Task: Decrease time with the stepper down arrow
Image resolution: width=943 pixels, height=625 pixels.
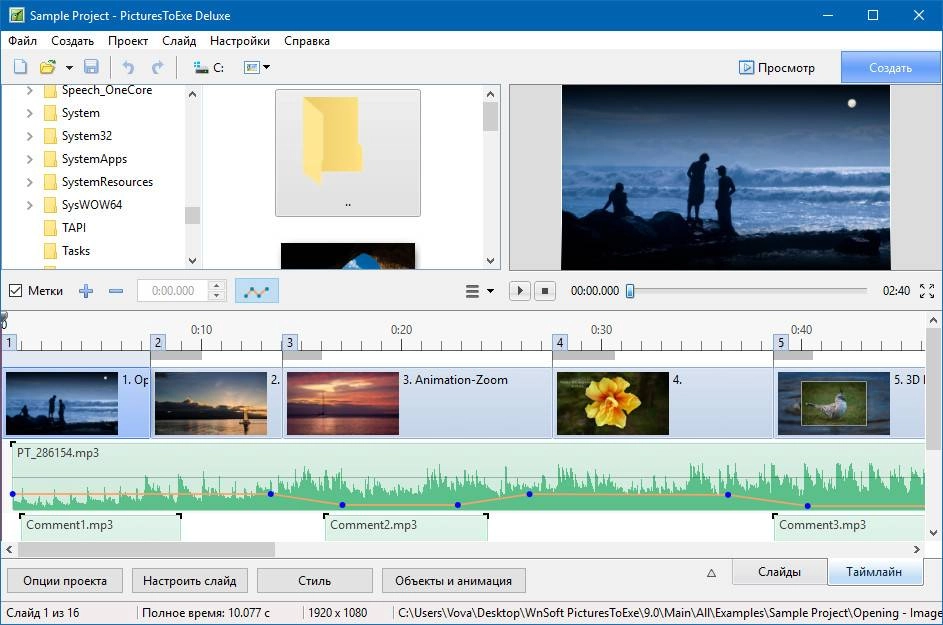Action: pyautogui.click(x=217, y=296)
